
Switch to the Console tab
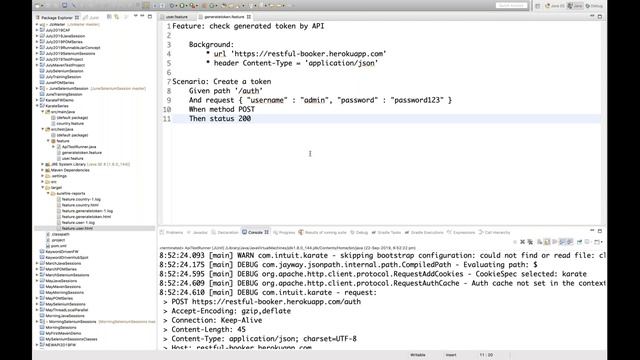255,232
